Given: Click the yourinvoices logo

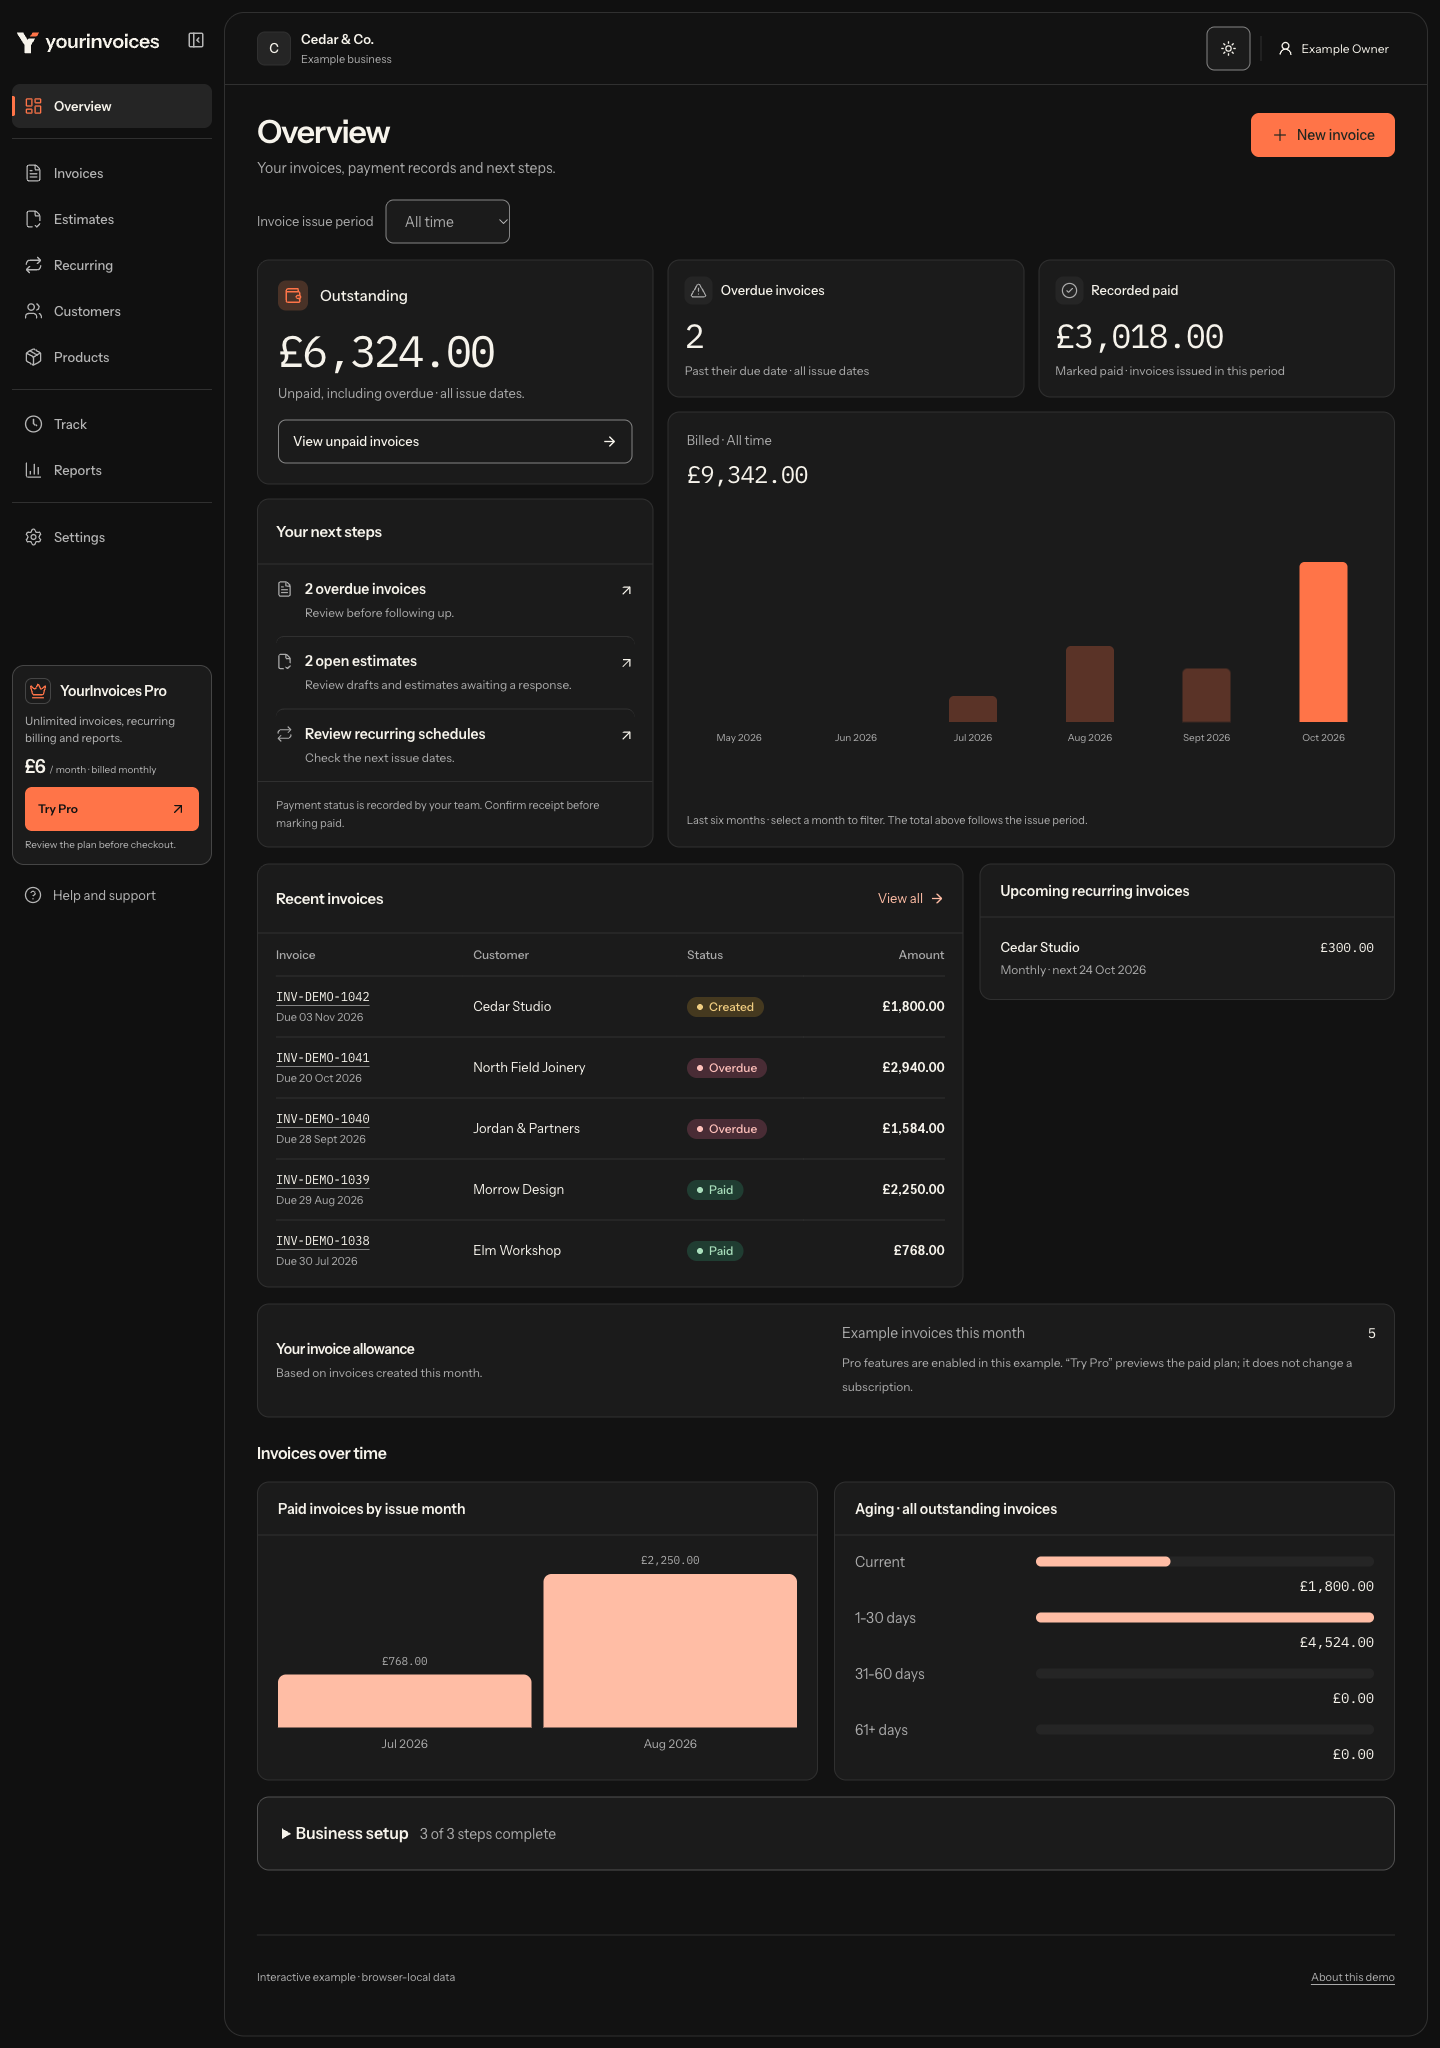Looking at the screenshot, I should pos(88,41).
